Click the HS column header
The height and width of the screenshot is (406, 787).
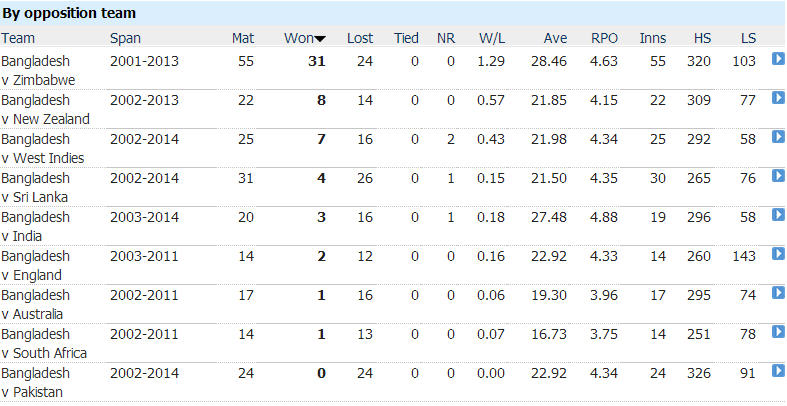702,38
